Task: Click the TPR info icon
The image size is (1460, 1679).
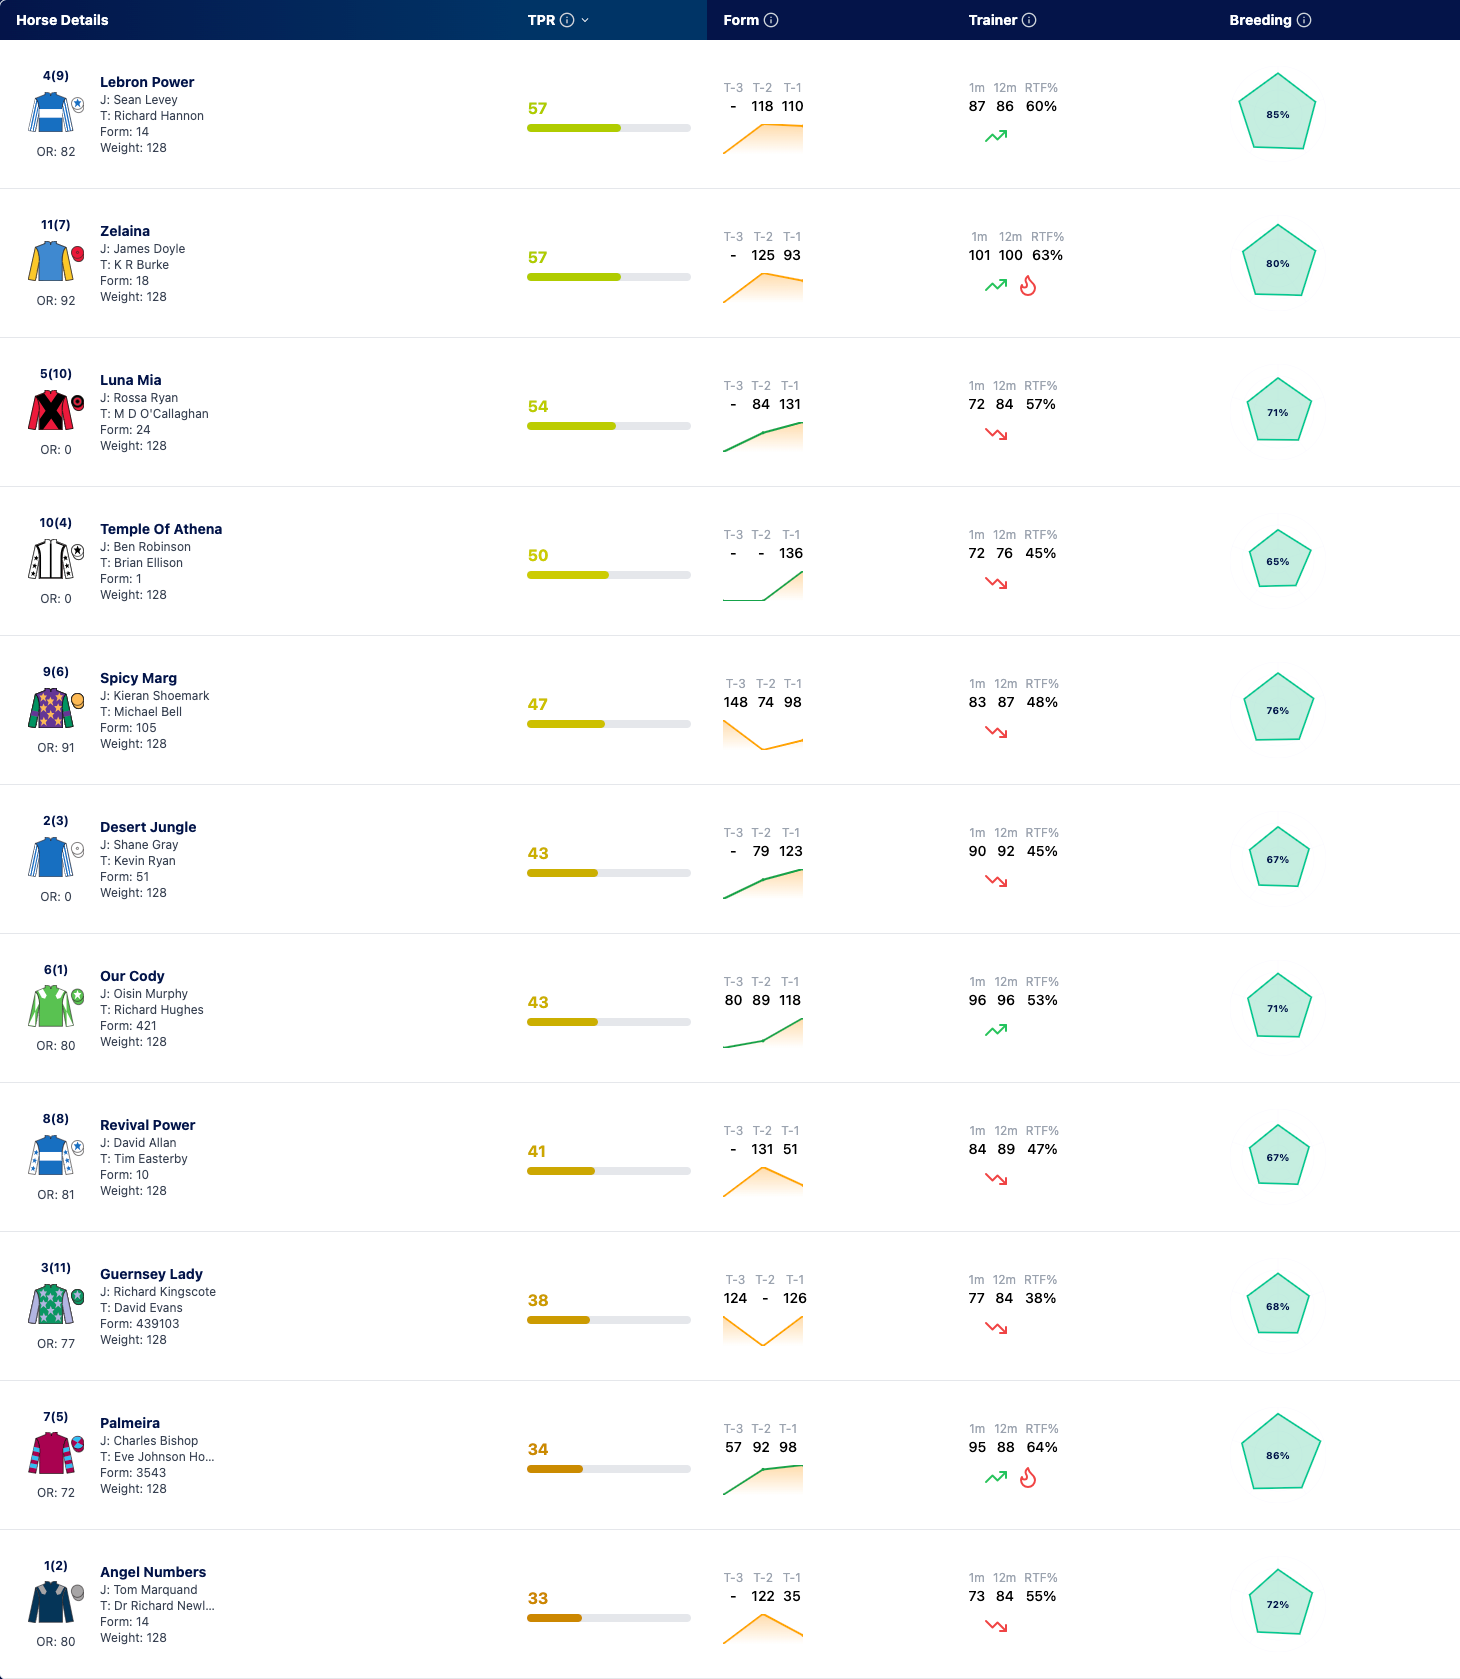Action: point(567,20)
